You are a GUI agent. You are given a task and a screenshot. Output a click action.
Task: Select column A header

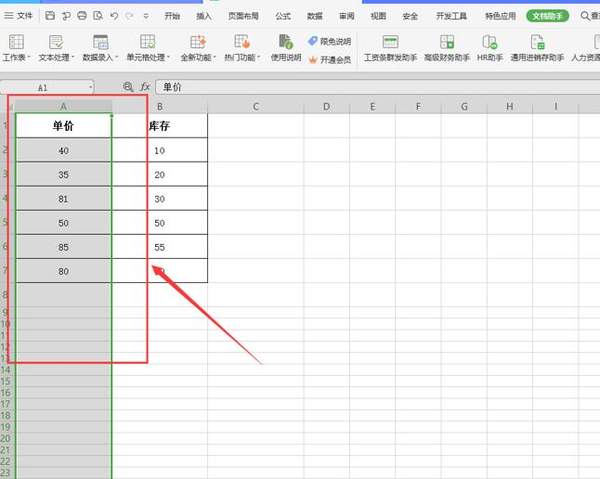point(64,107)
